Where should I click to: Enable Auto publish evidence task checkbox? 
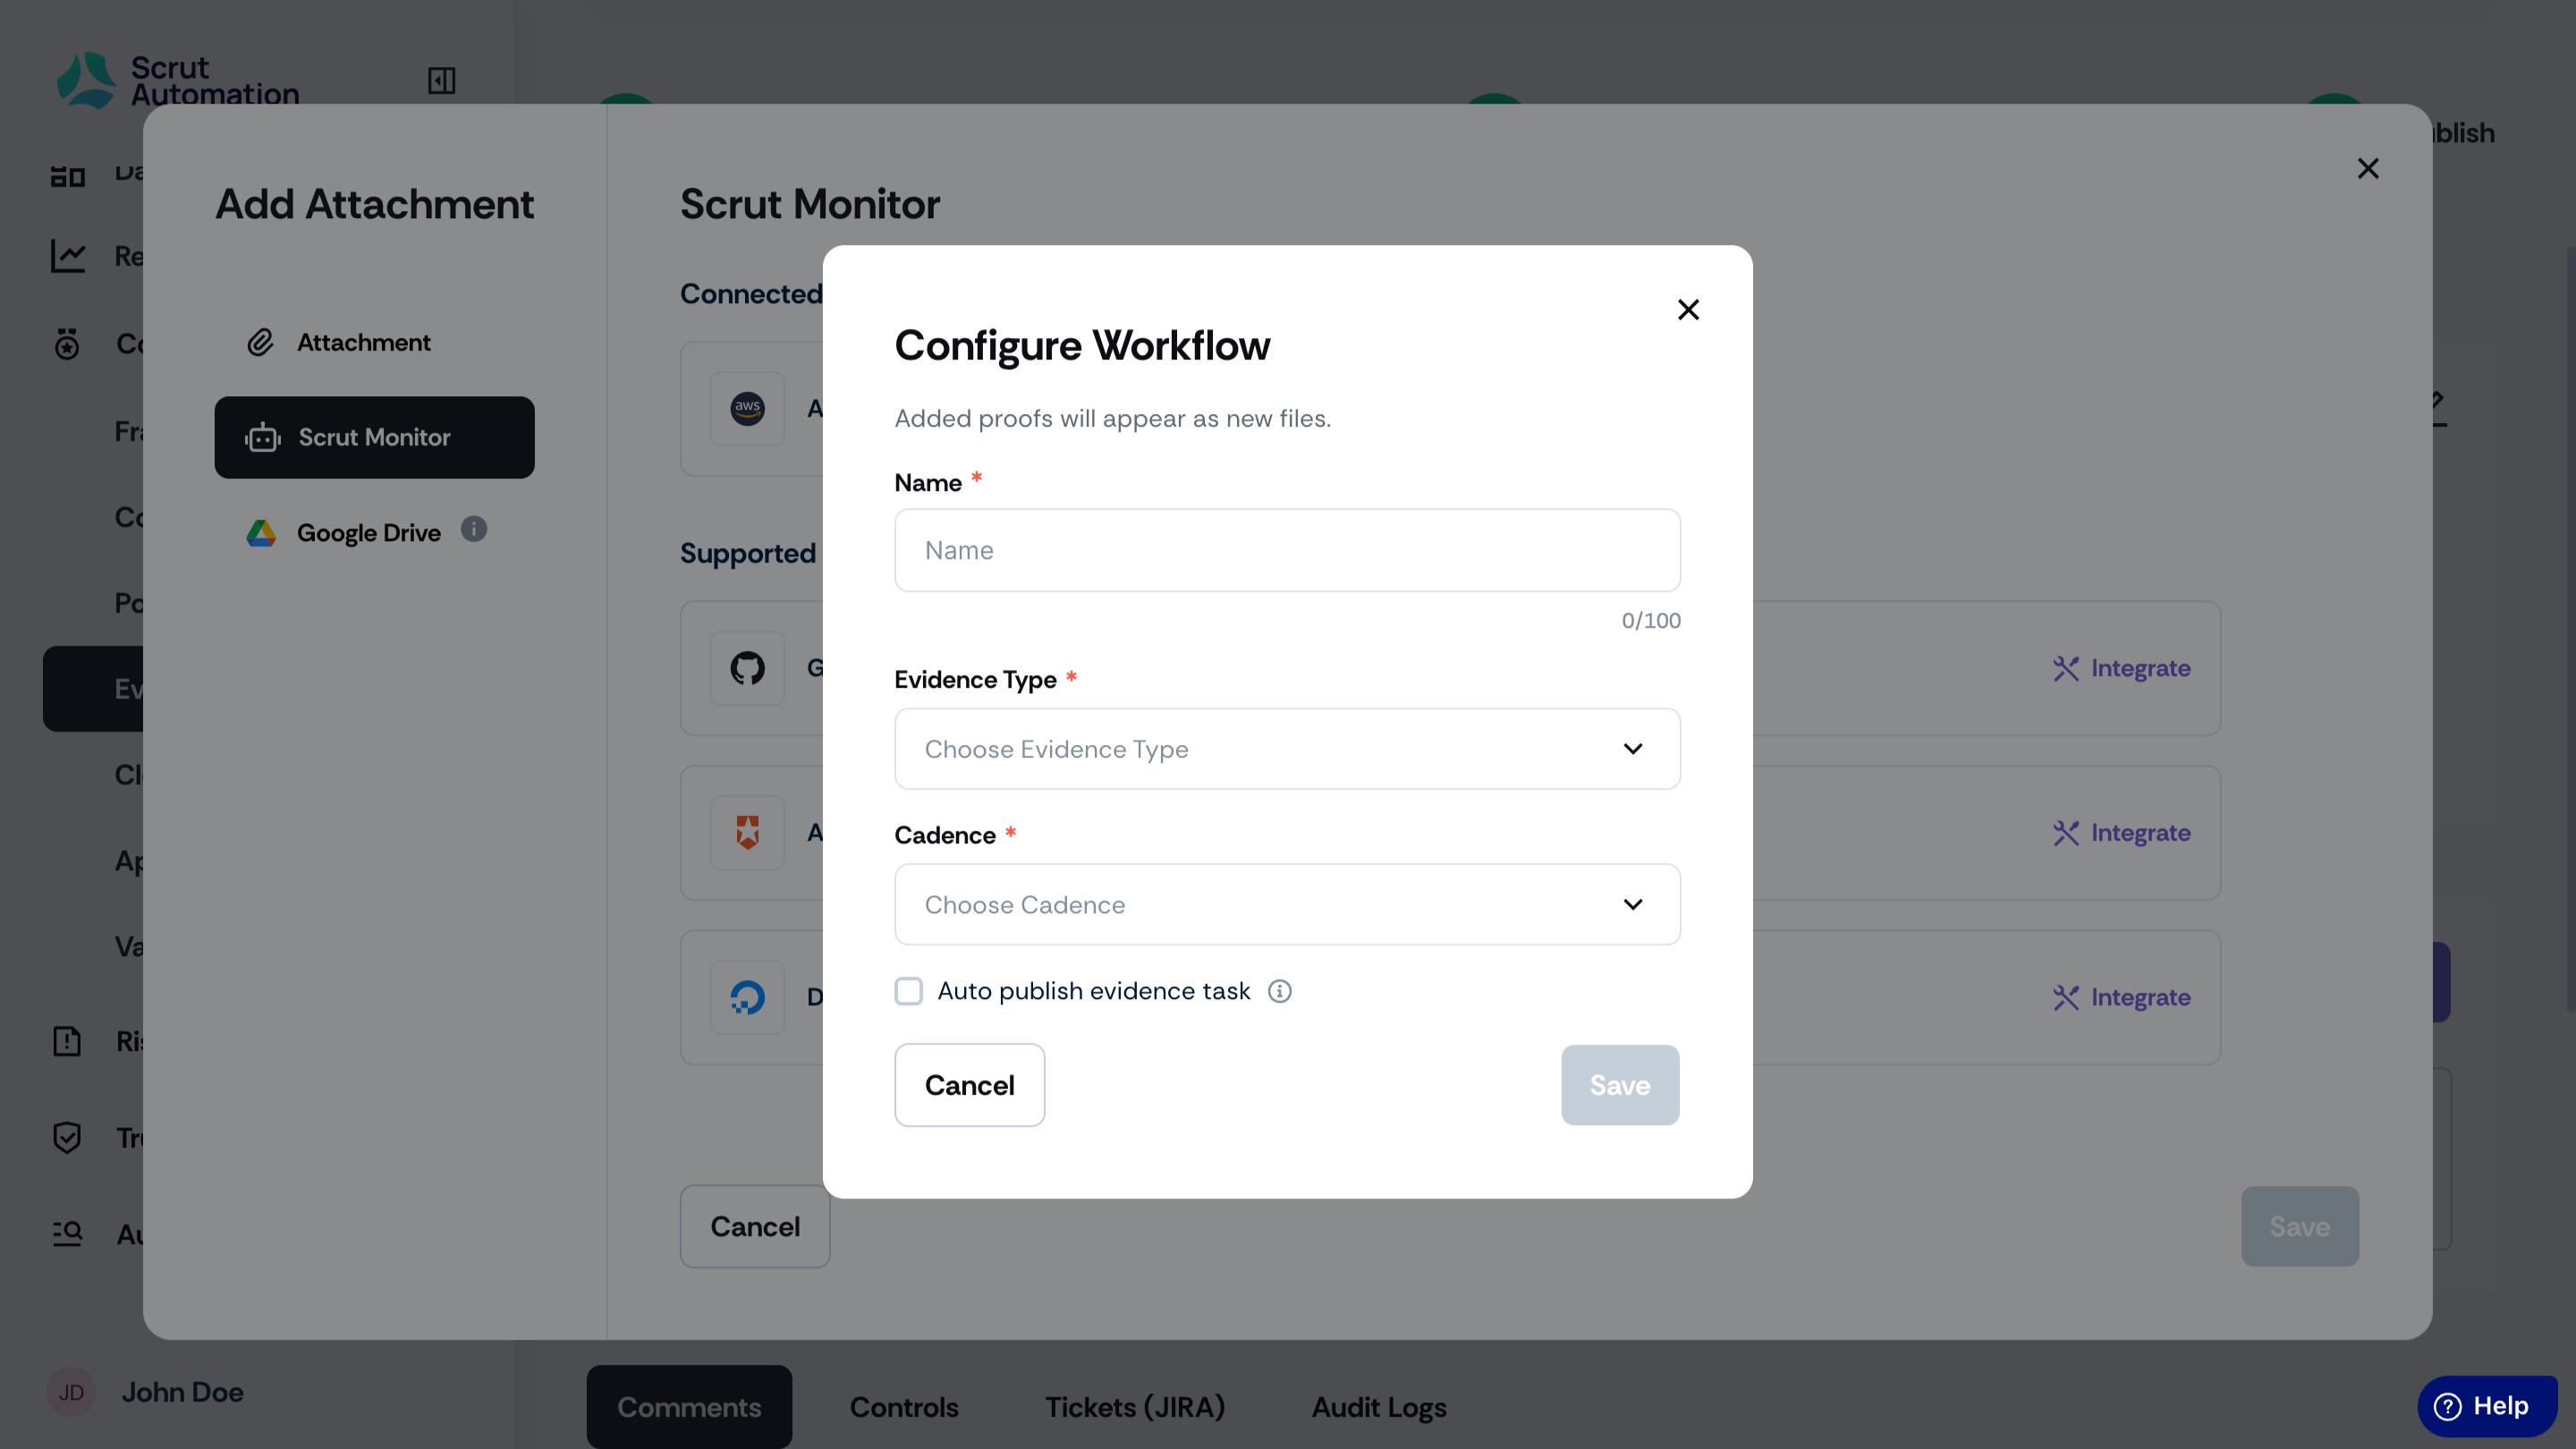coord(908,991)
